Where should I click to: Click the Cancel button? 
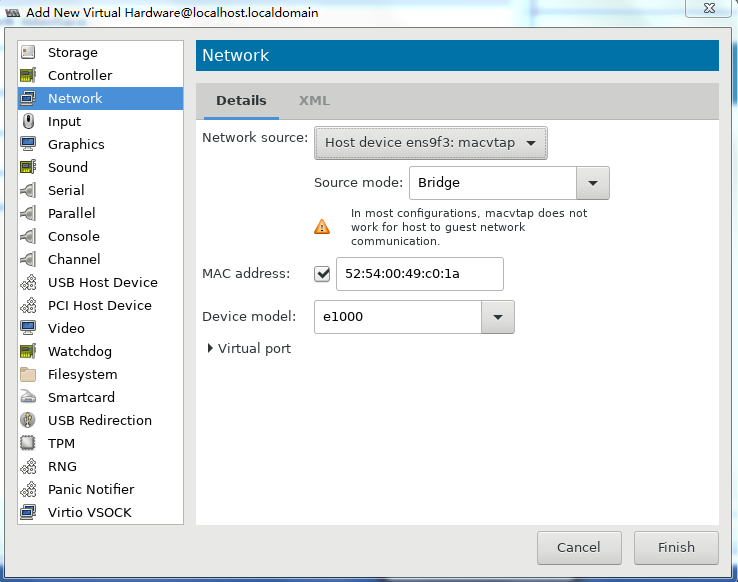pos(579,548)
